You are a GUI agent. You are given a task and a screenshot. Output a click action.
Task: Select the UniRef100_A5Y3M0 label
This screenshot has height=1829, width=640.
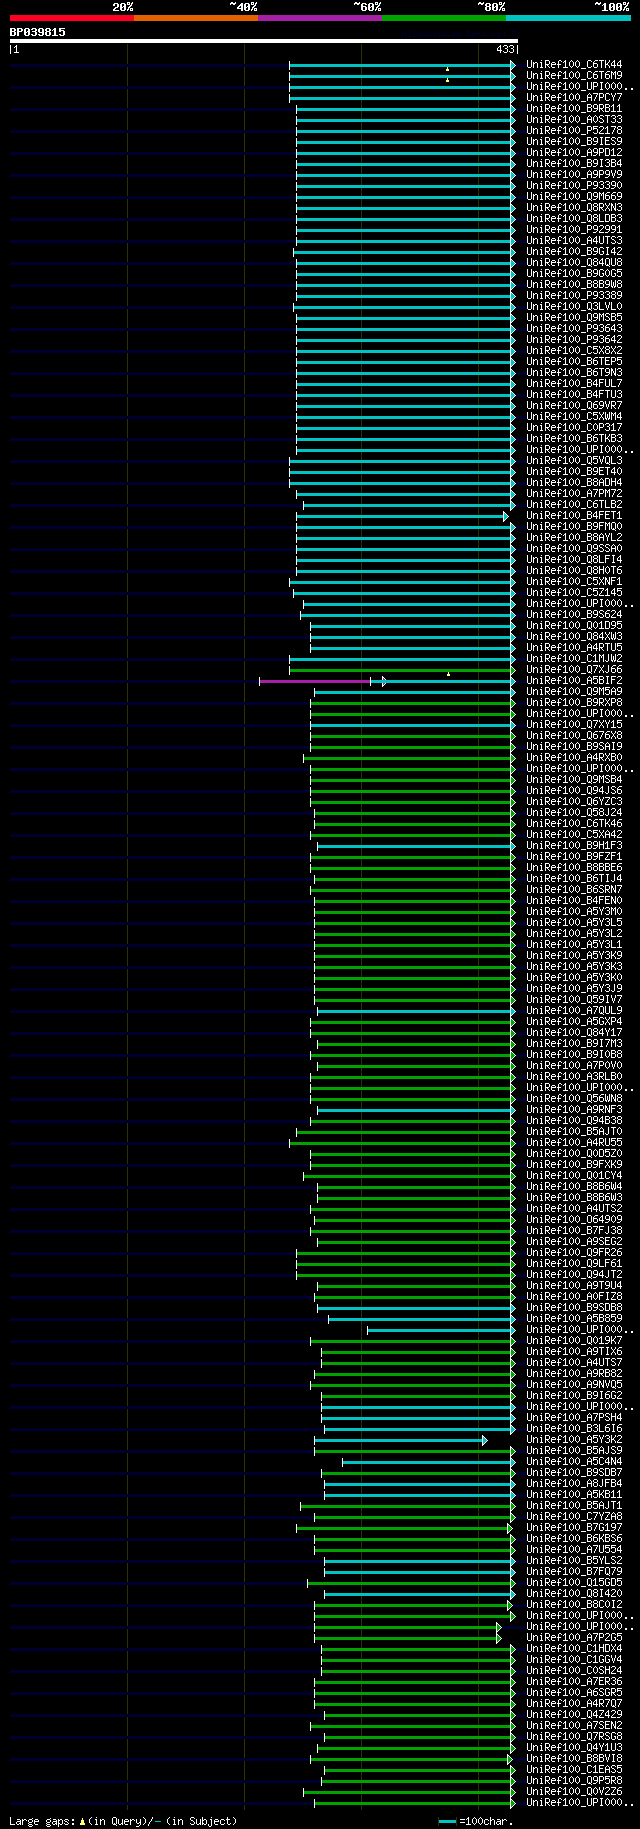click(x=574, y=911)
